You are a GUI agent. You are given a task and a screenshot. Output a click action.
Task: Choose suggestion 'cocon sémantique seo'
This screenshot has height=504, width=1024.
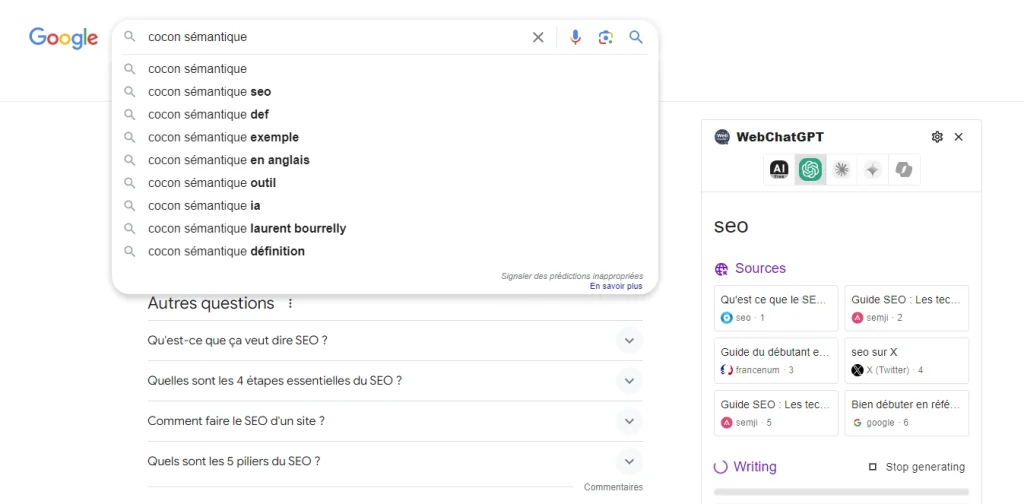[x=385, y=91]
